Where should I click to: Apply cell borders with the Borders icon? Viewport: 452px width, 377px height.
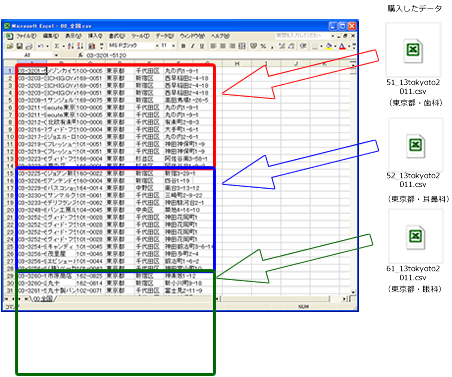(x=315, y=46)
